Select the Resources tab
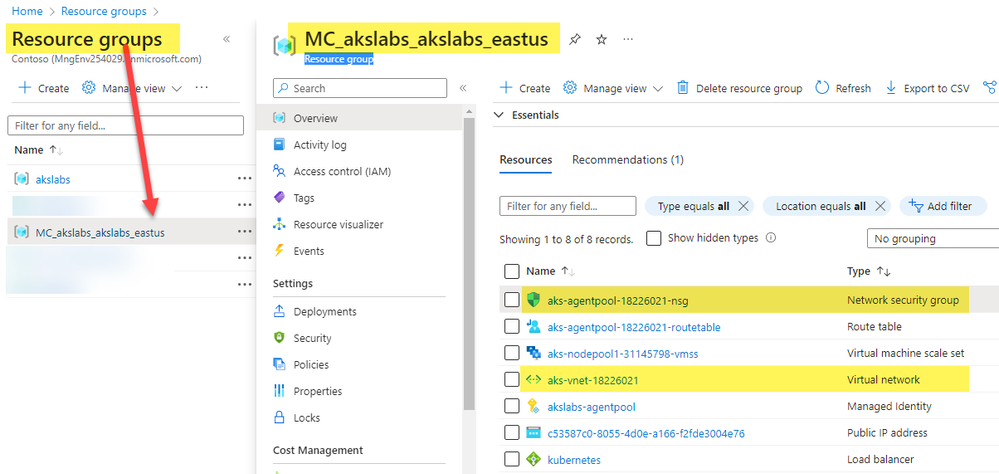The image size is (999, 474). point(526,160)
